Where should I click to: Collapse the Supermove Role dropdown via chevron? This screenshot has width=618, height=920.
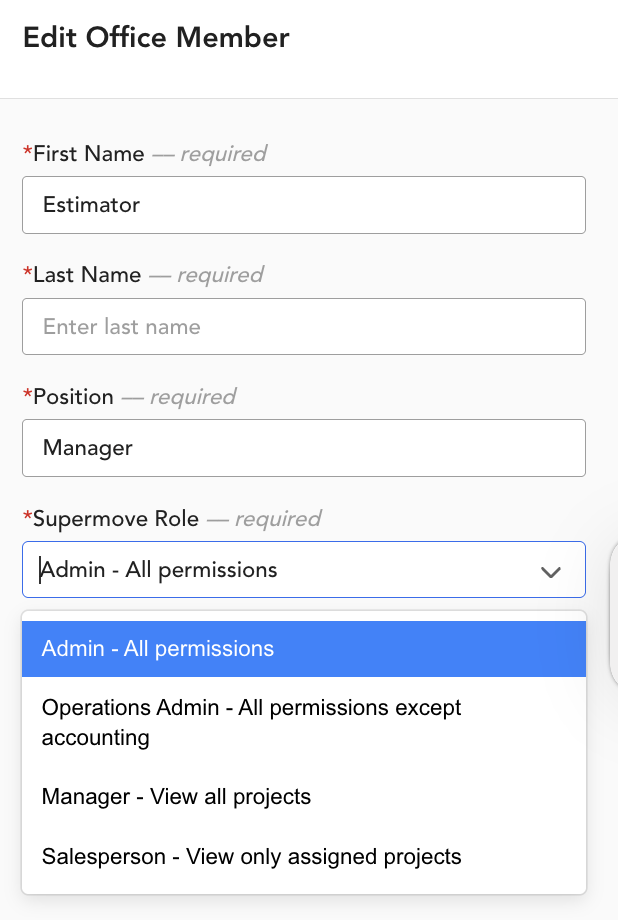pos(551,571)
